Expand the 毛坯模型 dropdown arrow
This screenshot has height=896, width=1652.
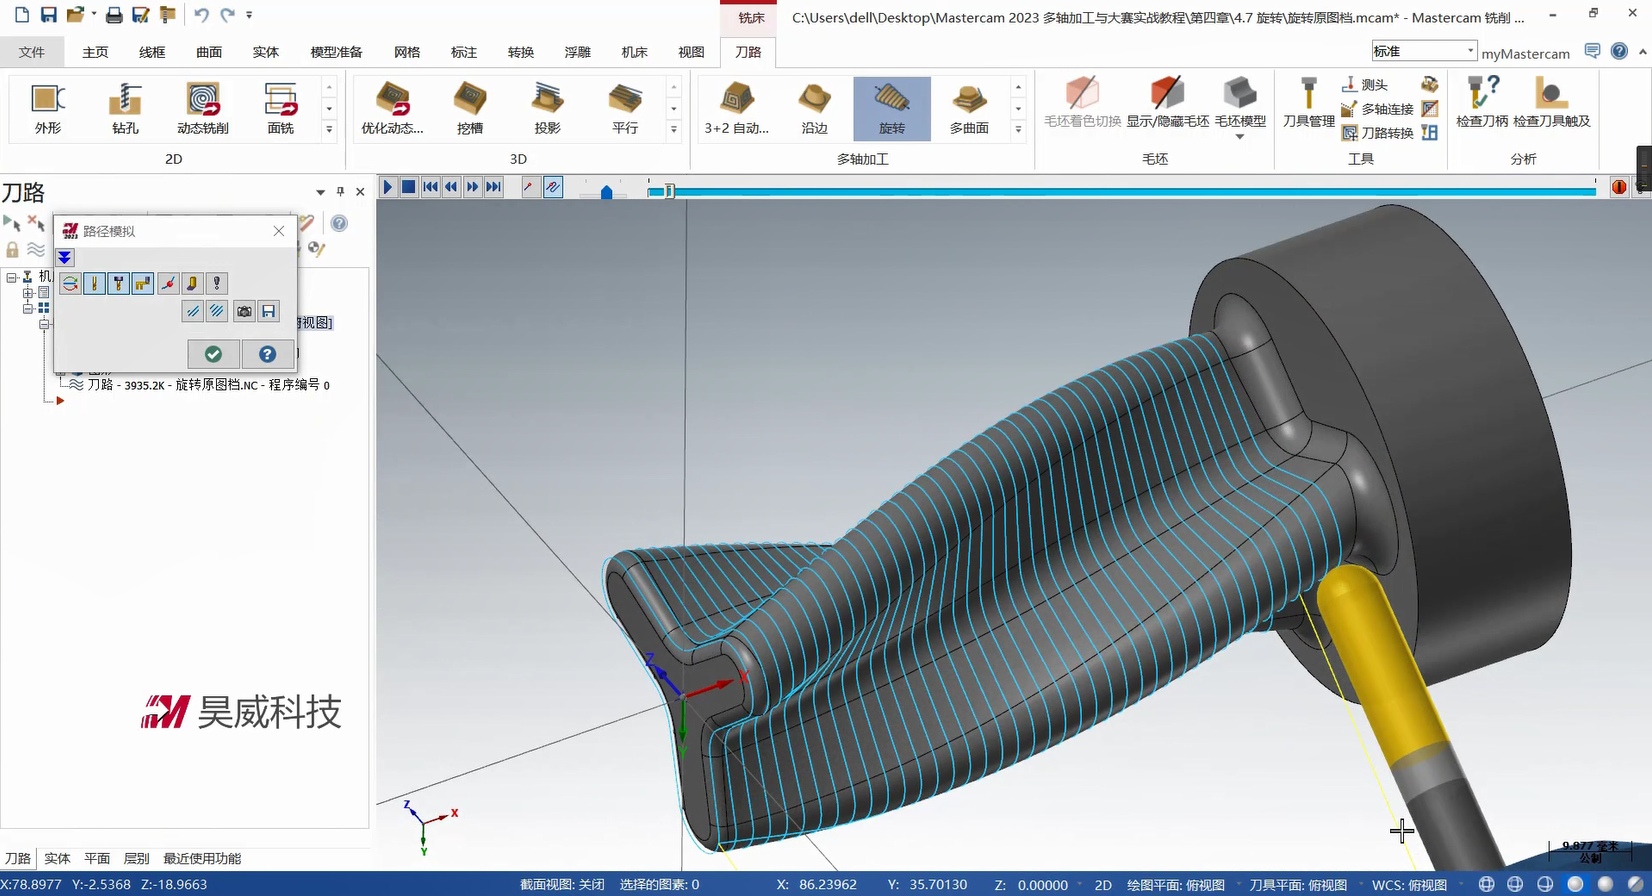coord(1240,137)
